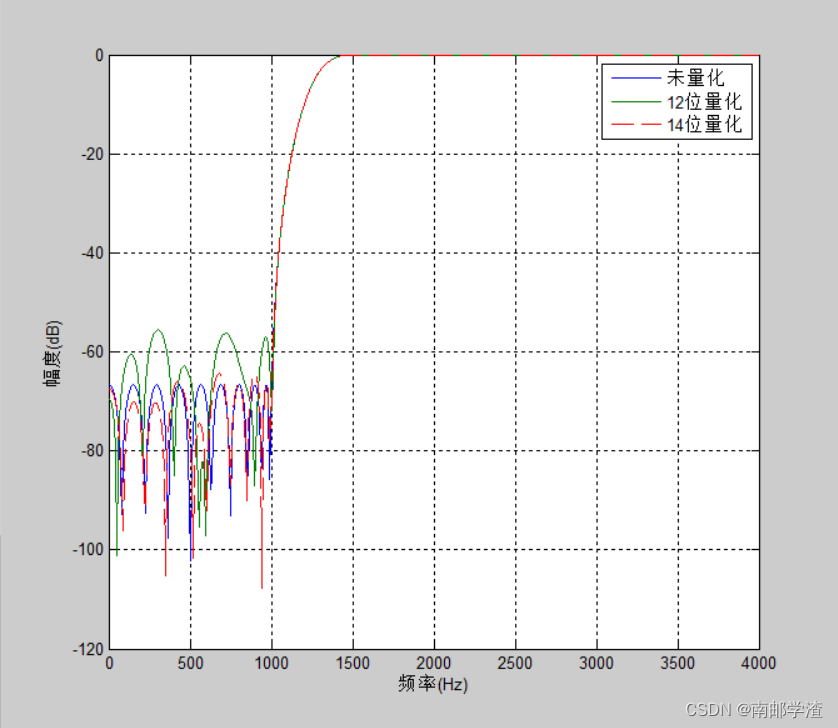The width and height of the screenshot is (838, 728).
Task: Click the 4000 tick label on x-axis
Action: (x=759, y=662)
